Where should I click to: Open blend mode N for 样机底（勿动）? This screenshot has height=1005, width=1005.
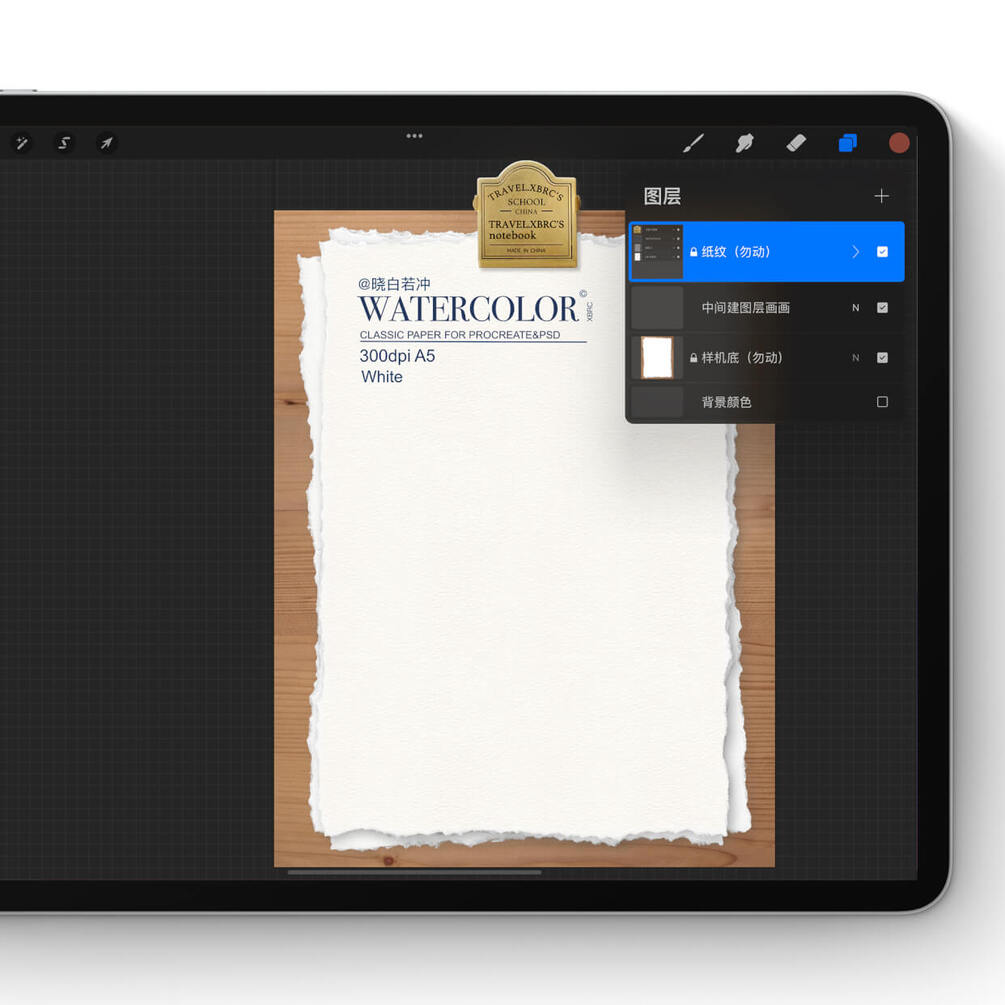pyautogui.click(x=855, y=358)
